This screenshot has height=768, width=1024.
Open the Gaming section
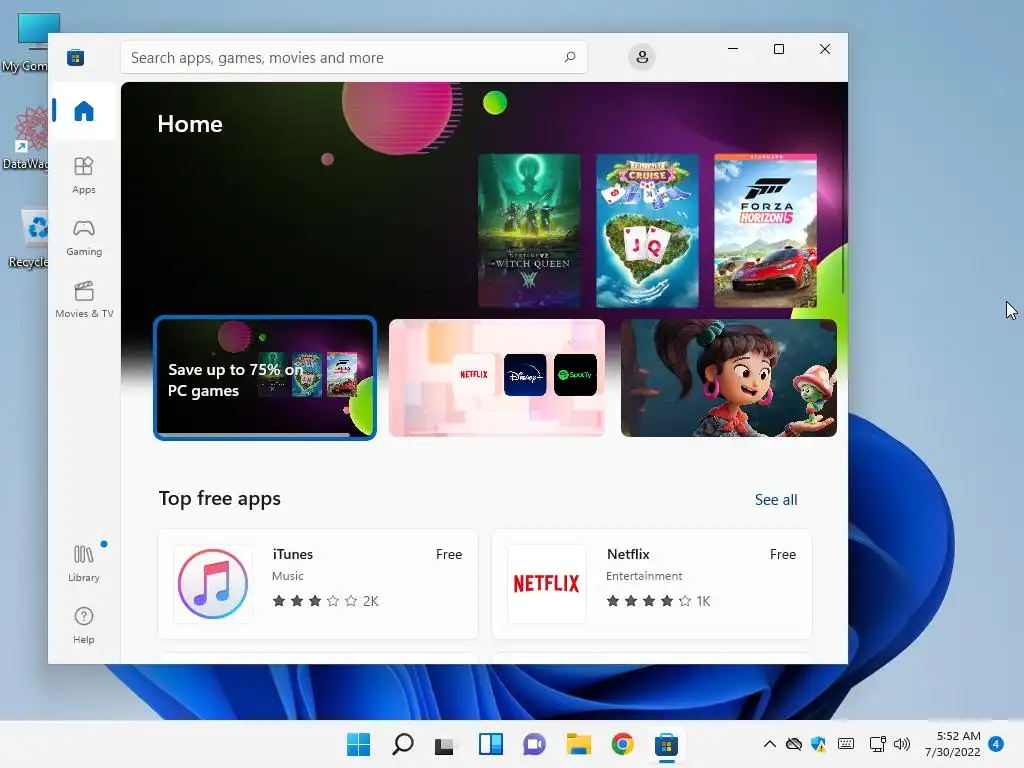[x=84, y=238]
